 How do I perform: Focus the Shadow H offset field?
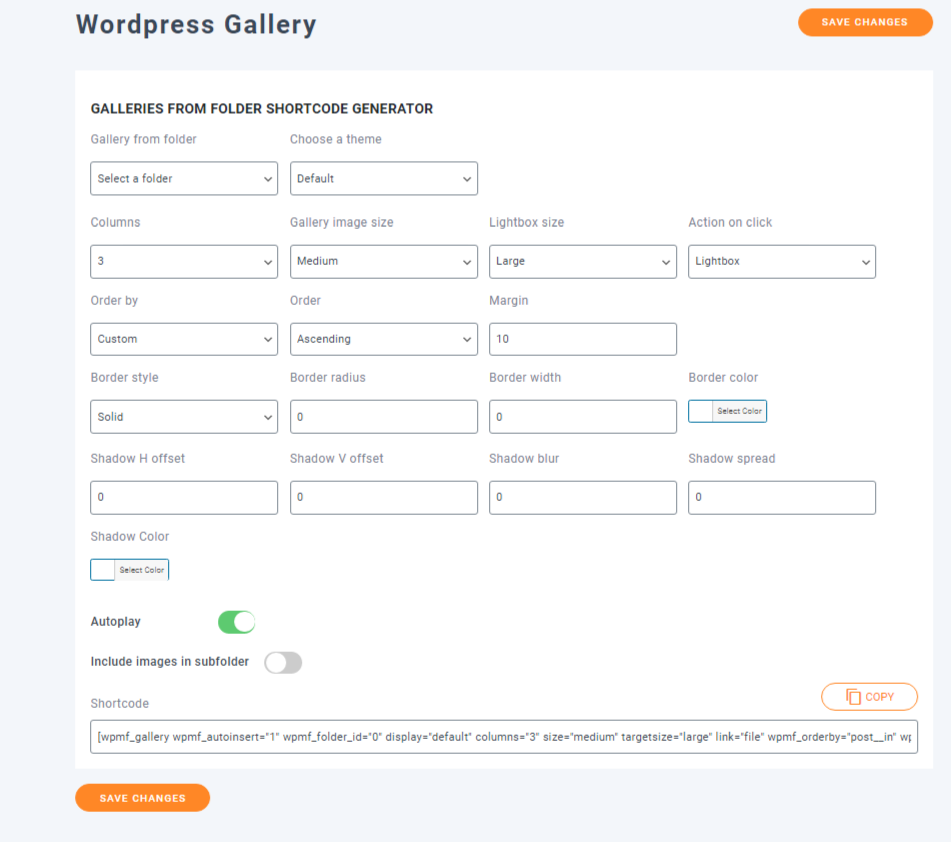coord(184,497)
